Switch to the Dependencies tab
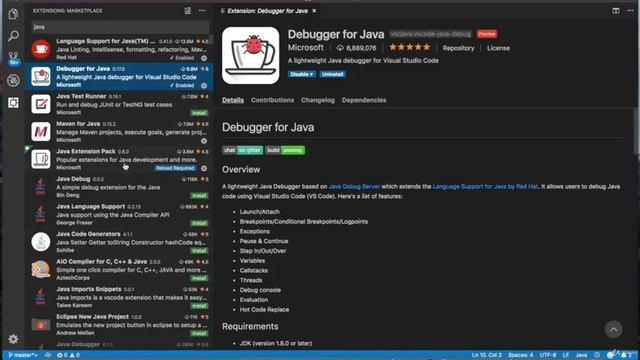Image resolution: width=640 pixels, height=360 pixels. pyautogui.click(x=364, y=100)
